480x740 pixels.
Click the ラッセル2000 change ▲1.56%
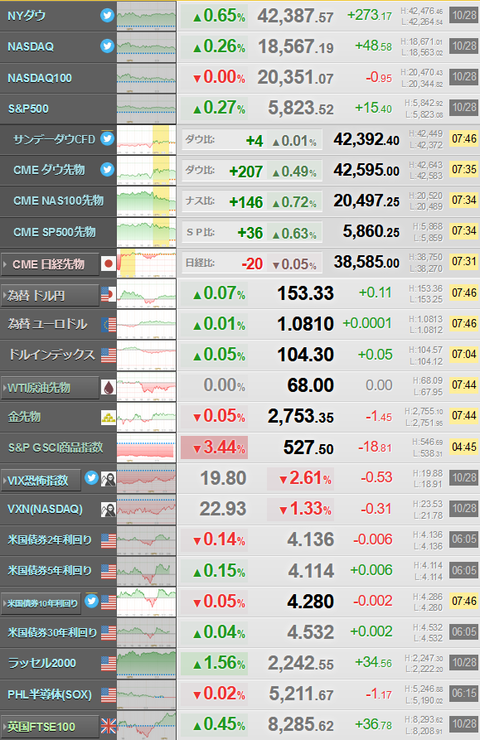pyautogui.click(x=214, y=663)
